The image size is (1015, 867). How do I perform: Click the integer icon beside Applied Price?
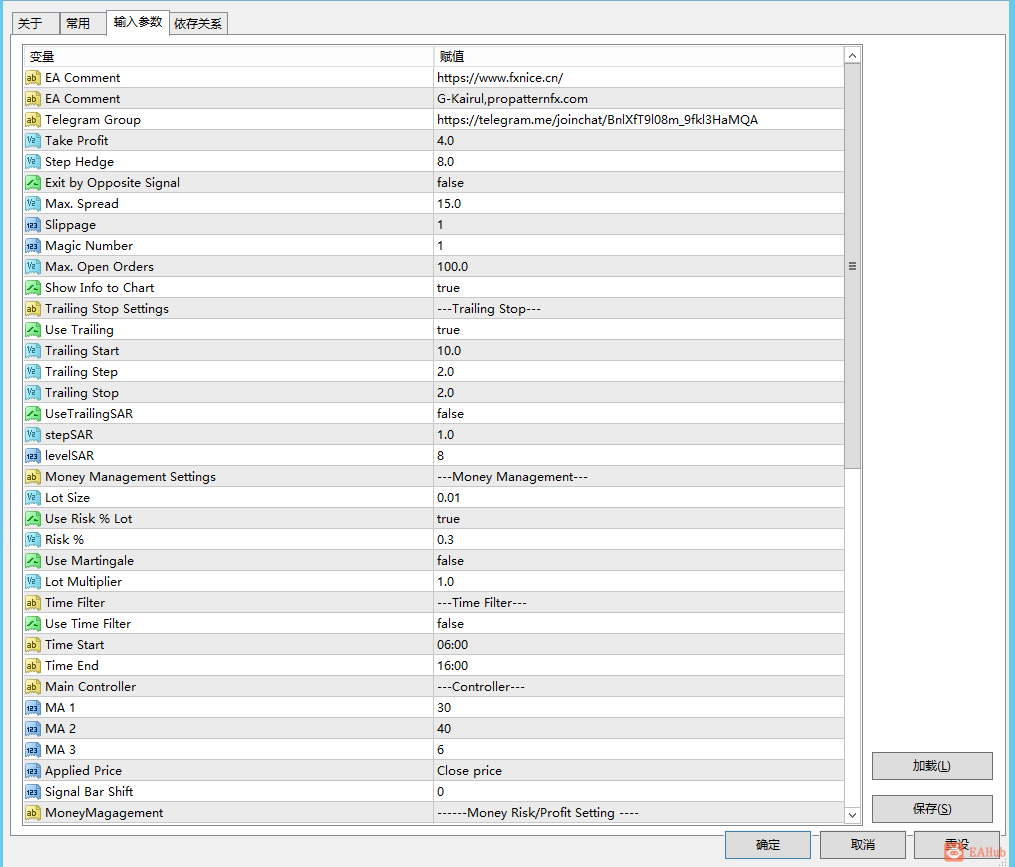point(32,771)
